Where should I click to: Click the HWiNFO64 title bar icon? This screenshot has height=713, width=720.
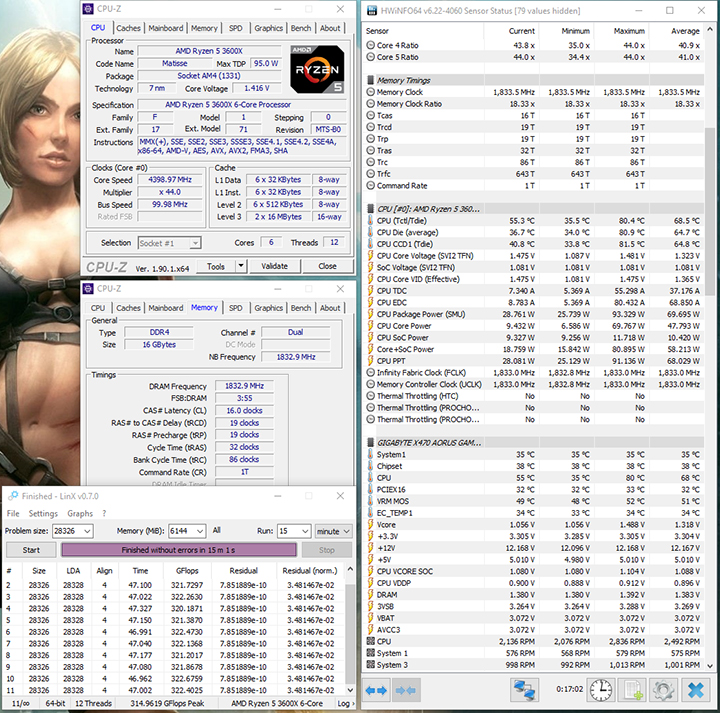[372, 11]
